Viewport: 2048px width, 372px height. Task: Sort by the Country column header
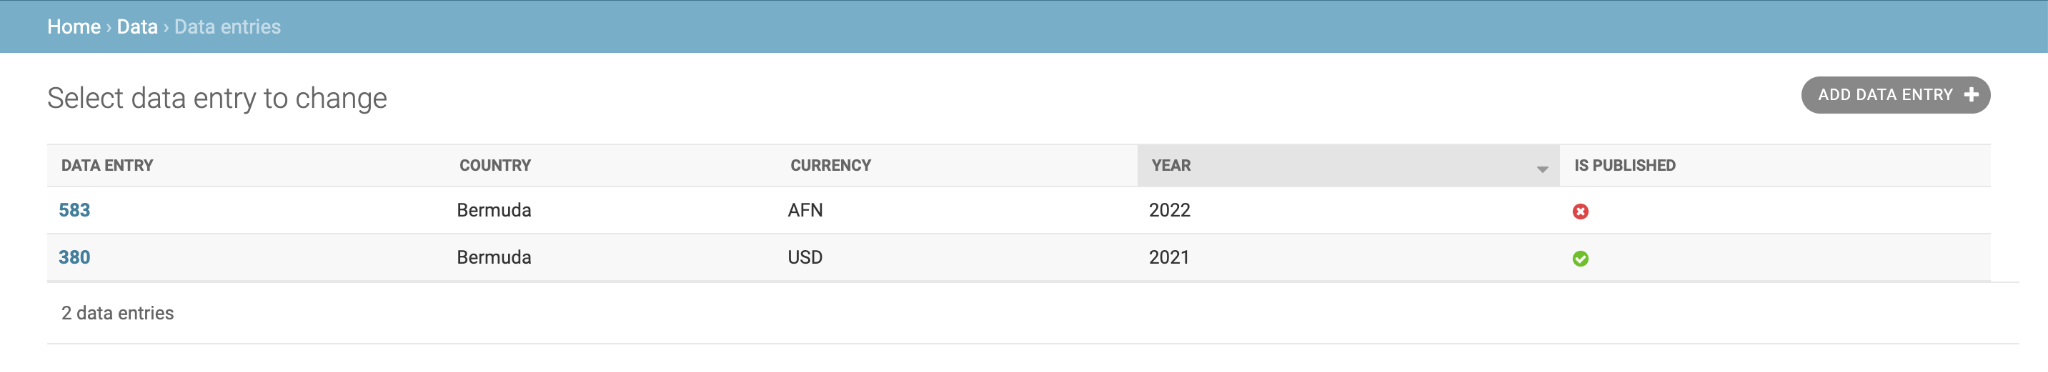[495, 165]
